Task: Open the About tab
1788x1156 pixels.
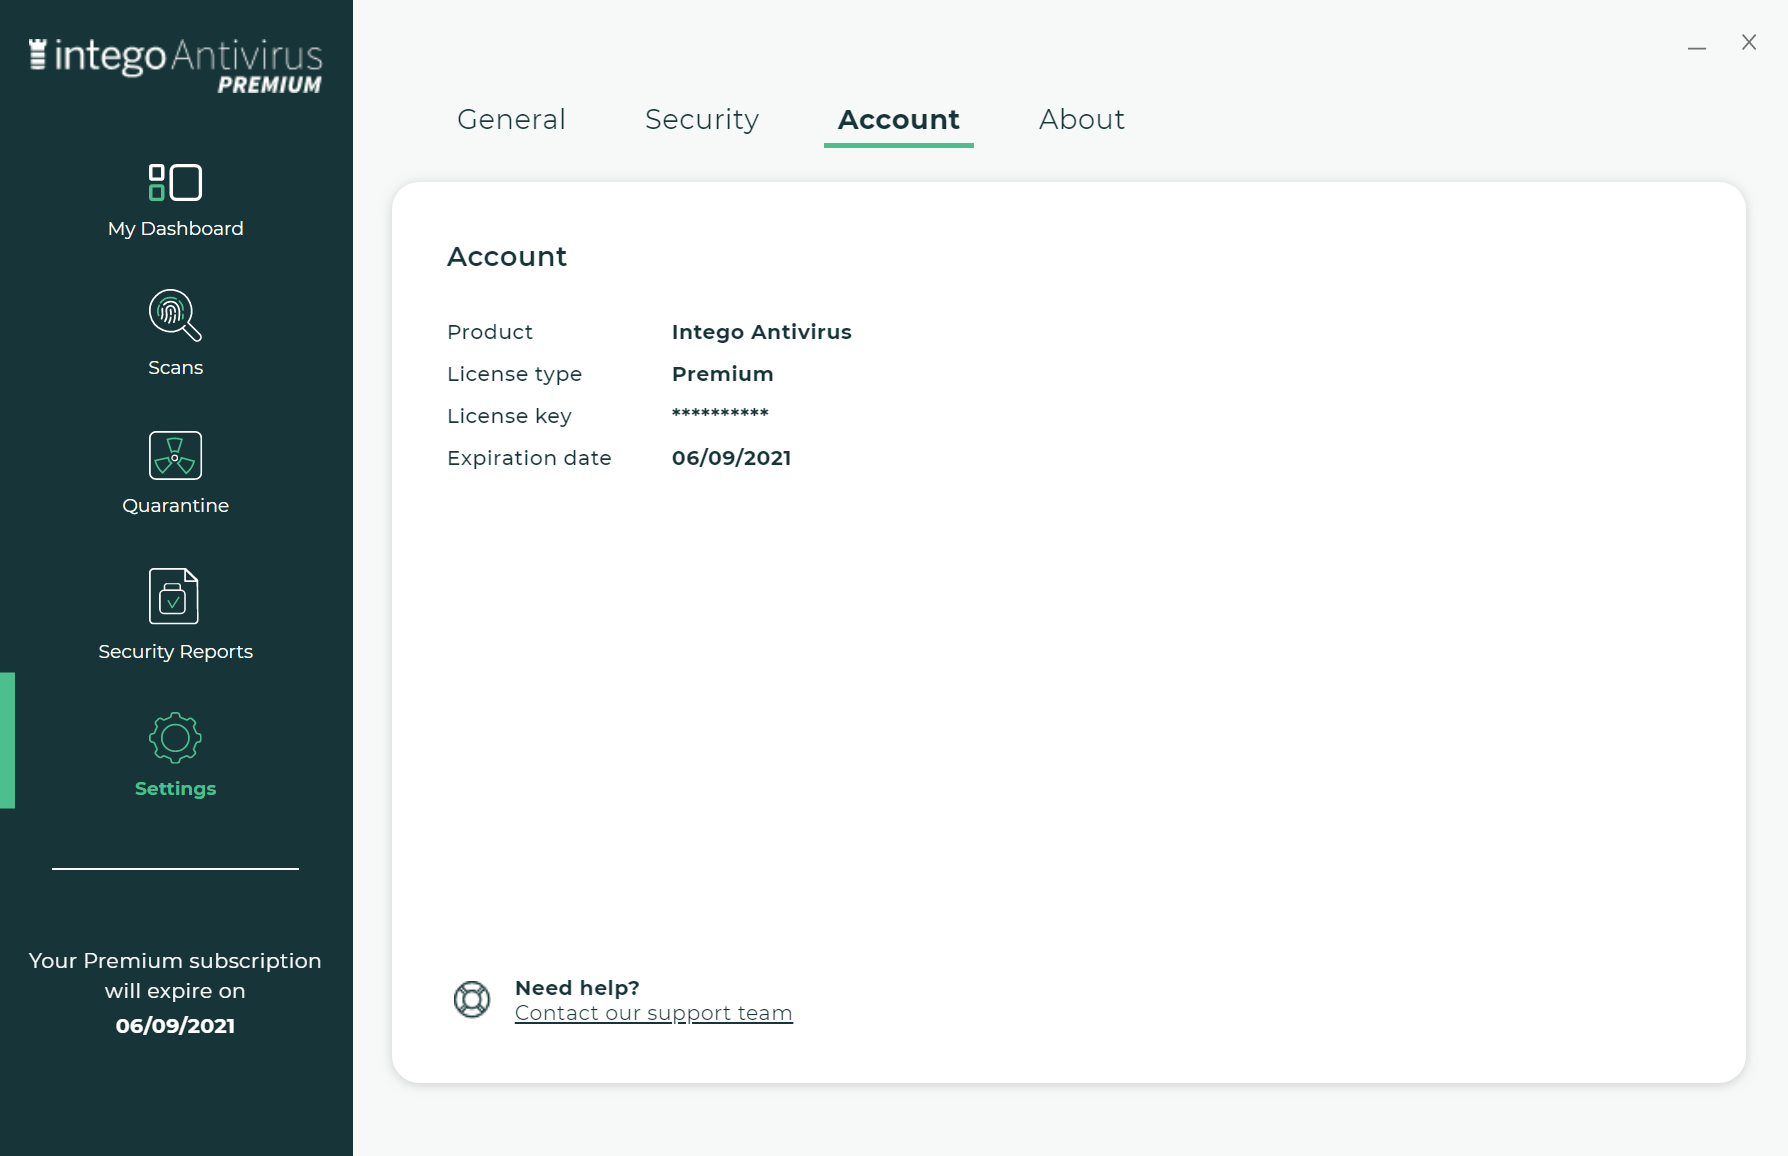Action: 1082,119
